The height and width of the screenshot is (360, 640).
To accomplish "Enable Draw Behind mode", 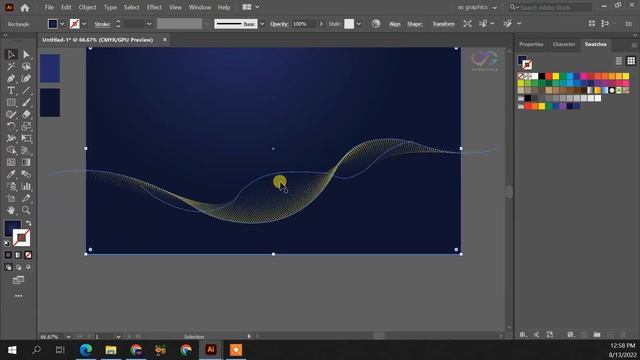I will [x=18, y=267].
